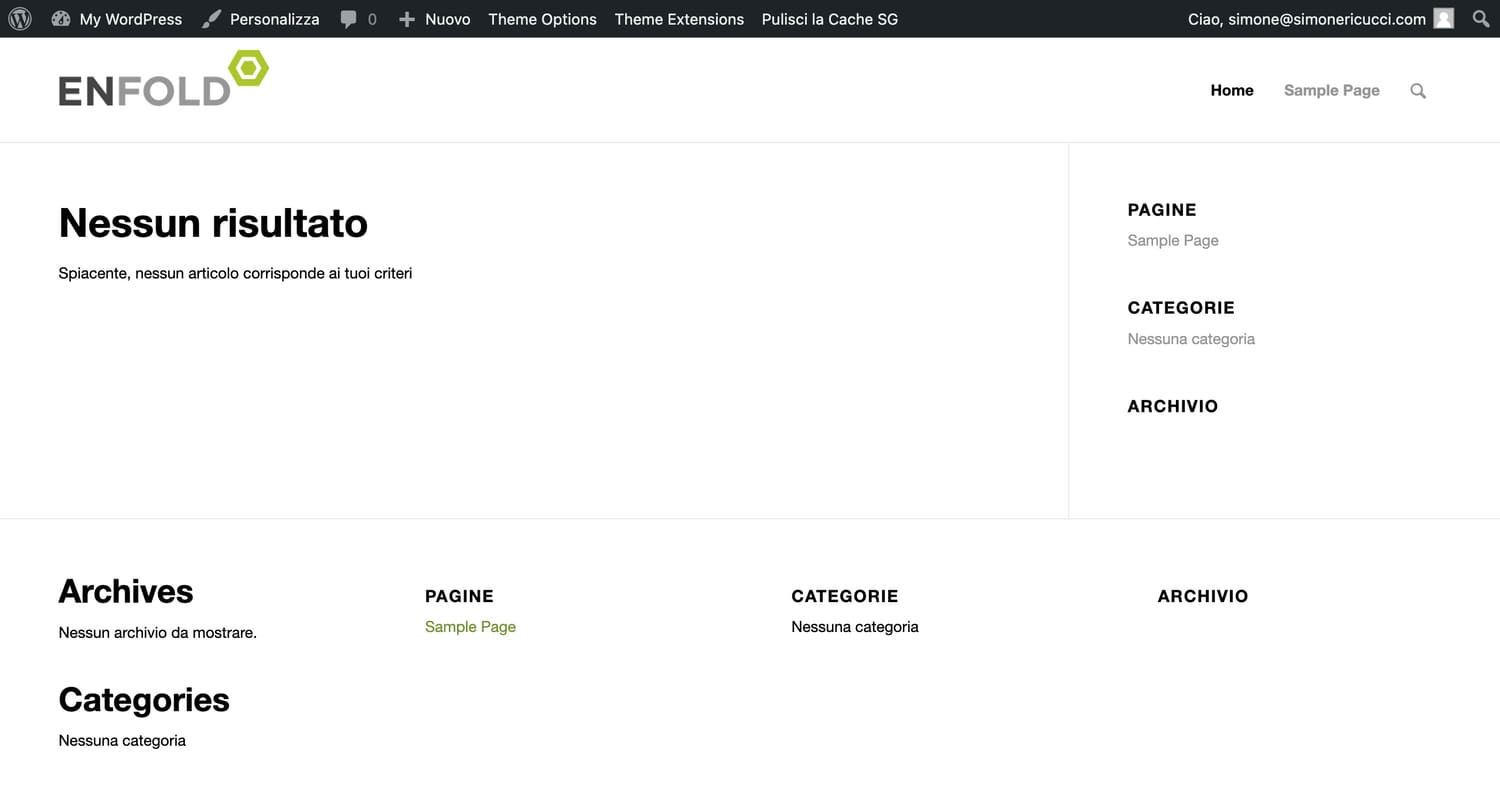Click the Enfold logo
The height and width of the screenshot is (795, 1500).
164,79
